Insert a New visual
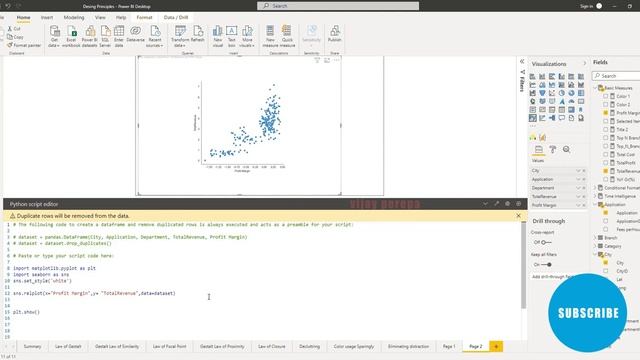Screen dimensions: 640x360 218,36
